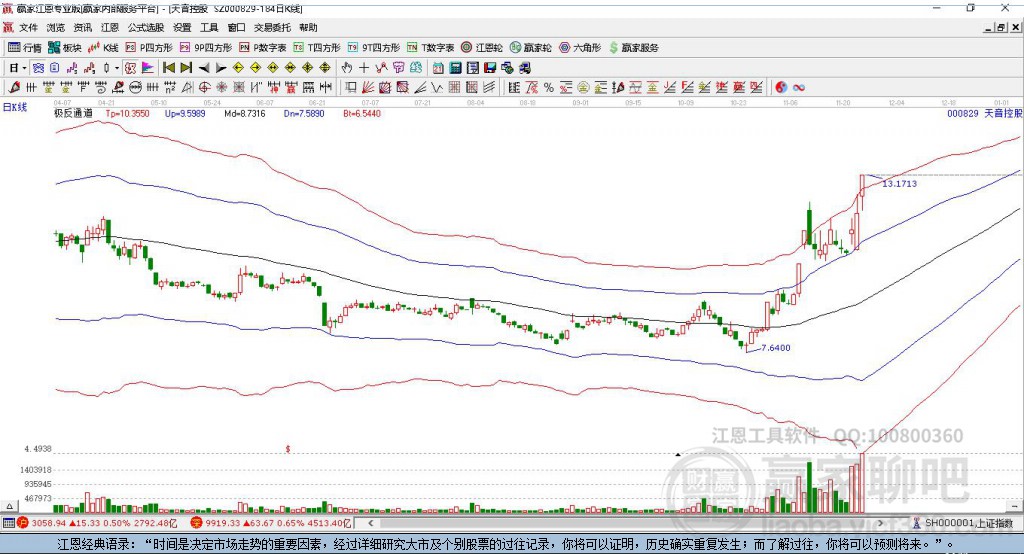Click the 极反通道 indicator label
Viewport: 1024px width, 554px height.
pos(73,113)
